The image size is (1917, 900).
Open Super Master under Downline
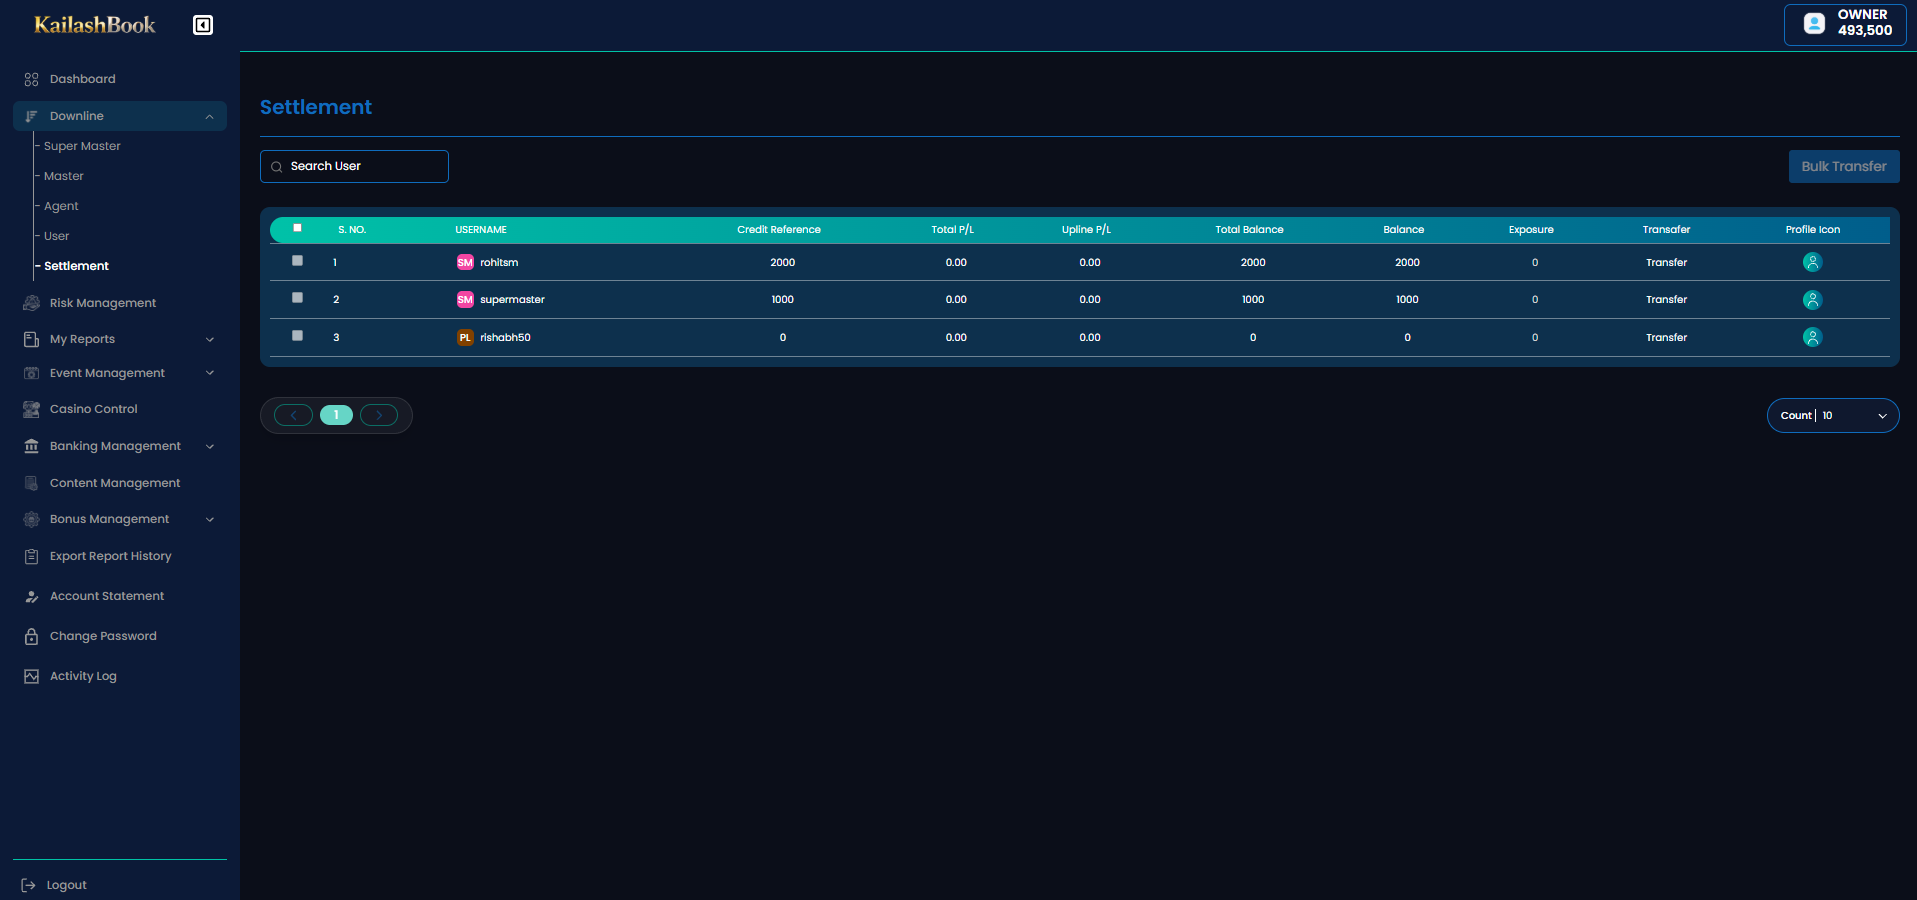point(82,146)
